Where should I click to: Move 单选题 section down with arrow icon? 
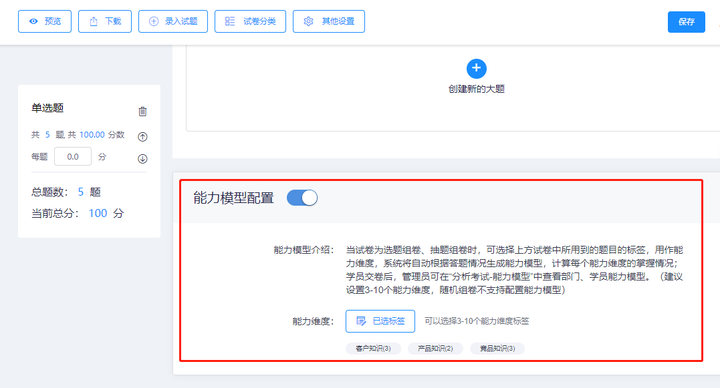point(142,158)
